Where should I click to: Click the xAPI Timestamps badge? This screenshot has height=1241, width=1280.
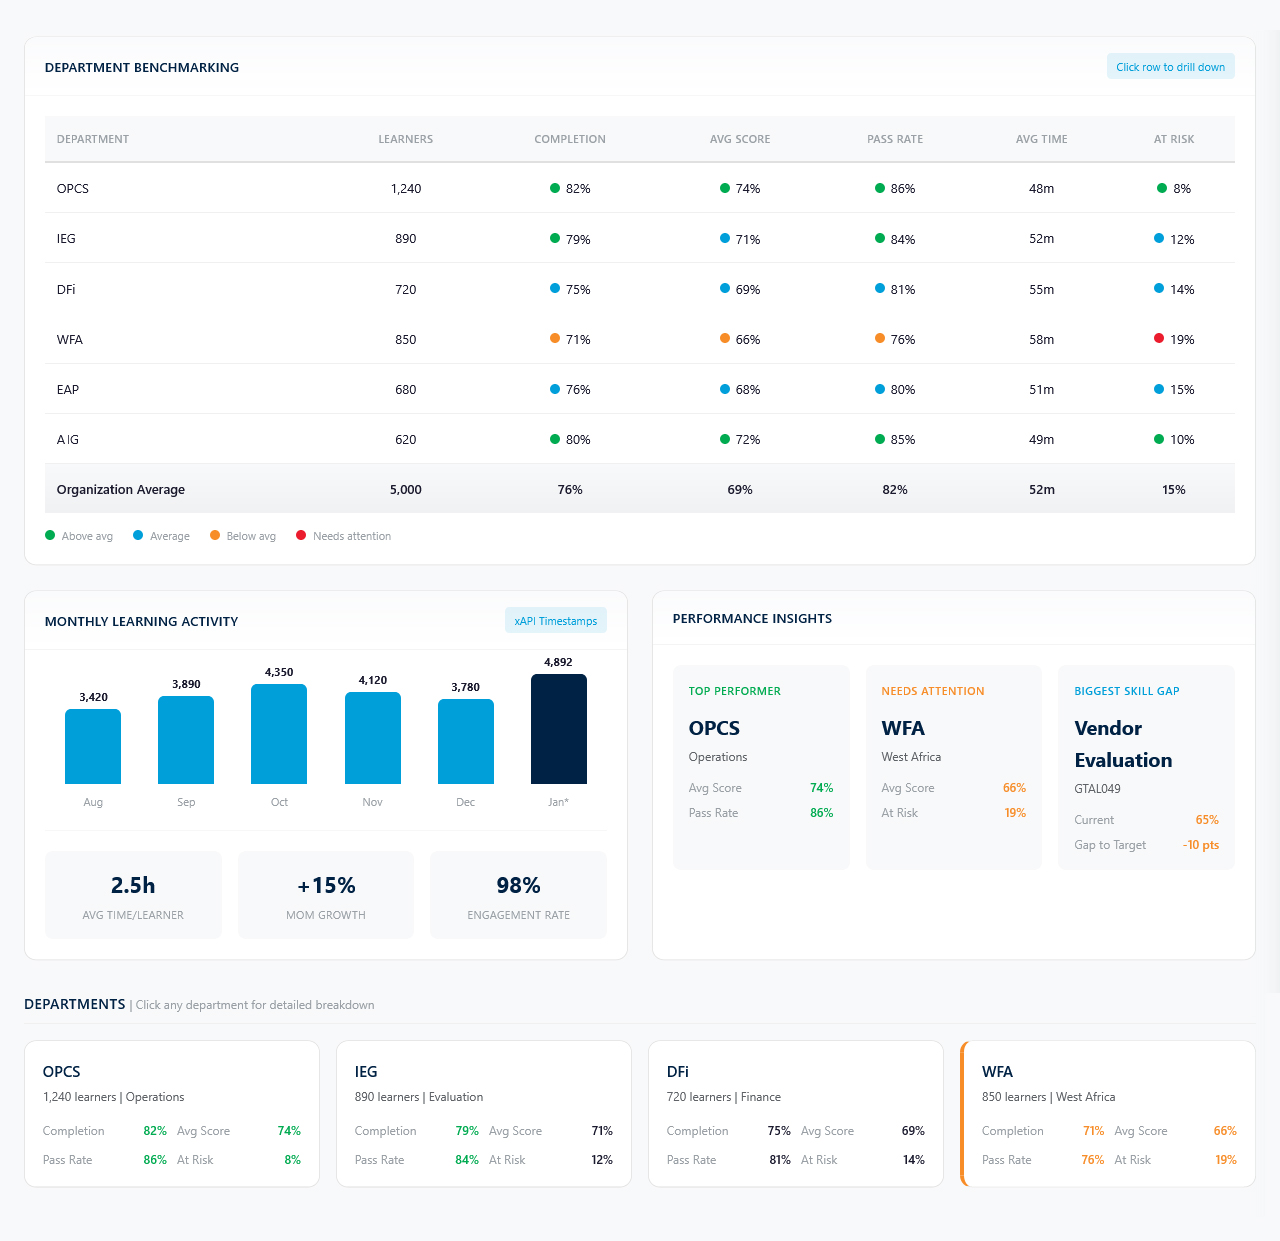point(556,620)
